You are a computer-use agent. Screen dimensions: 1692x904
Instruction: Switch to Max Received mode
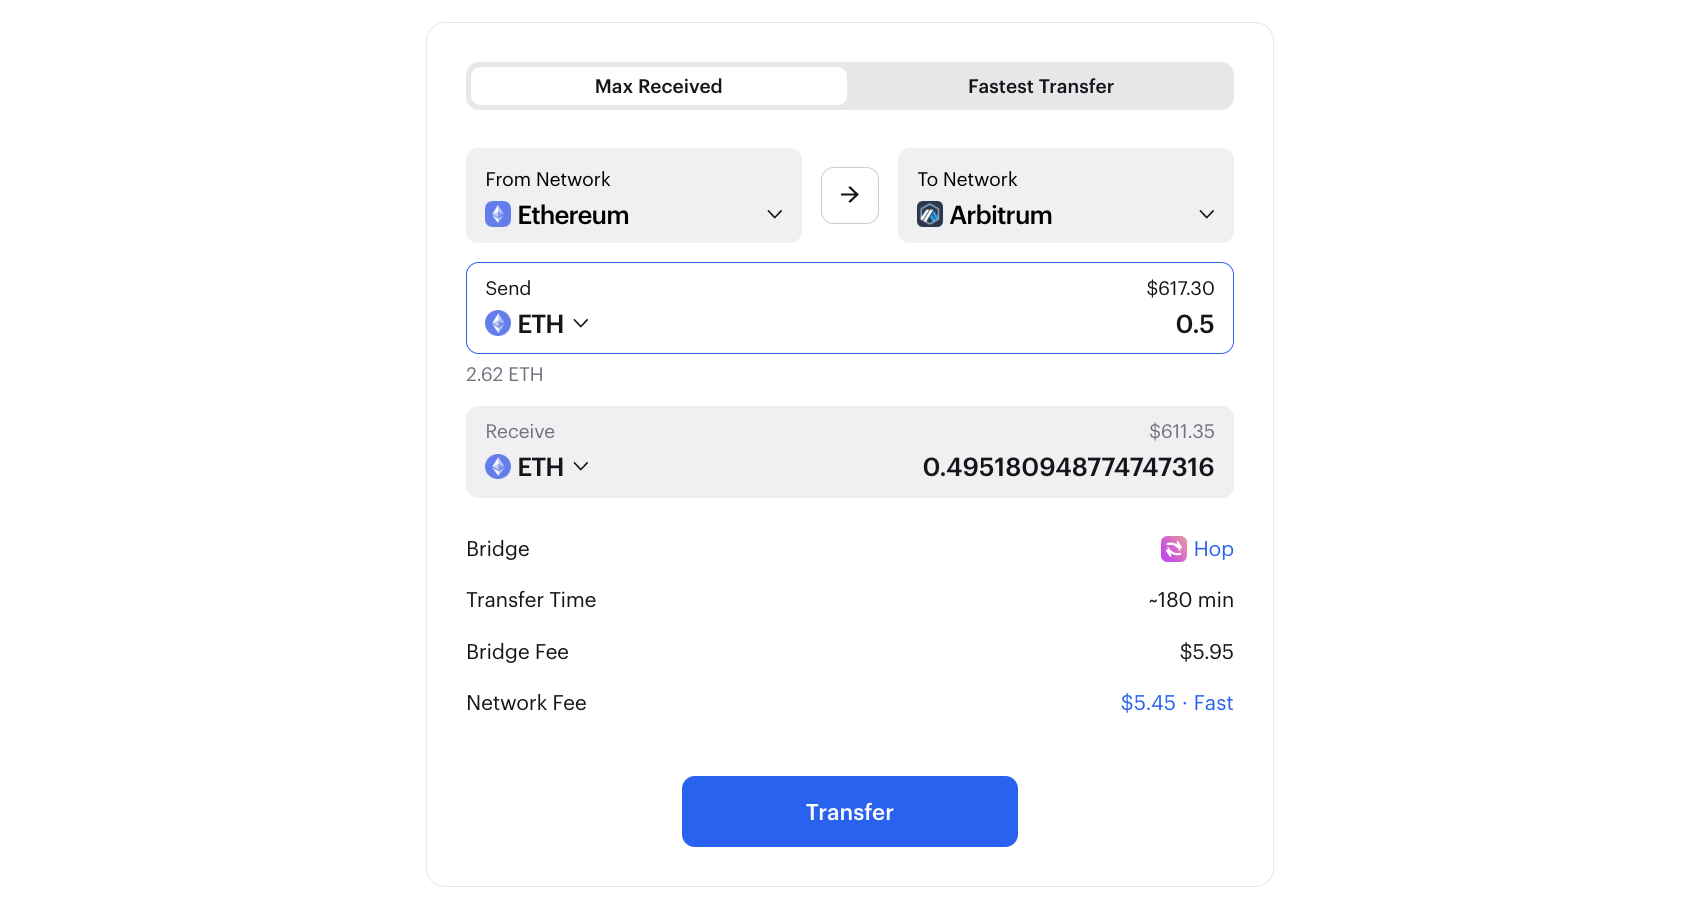pos(659,86)
